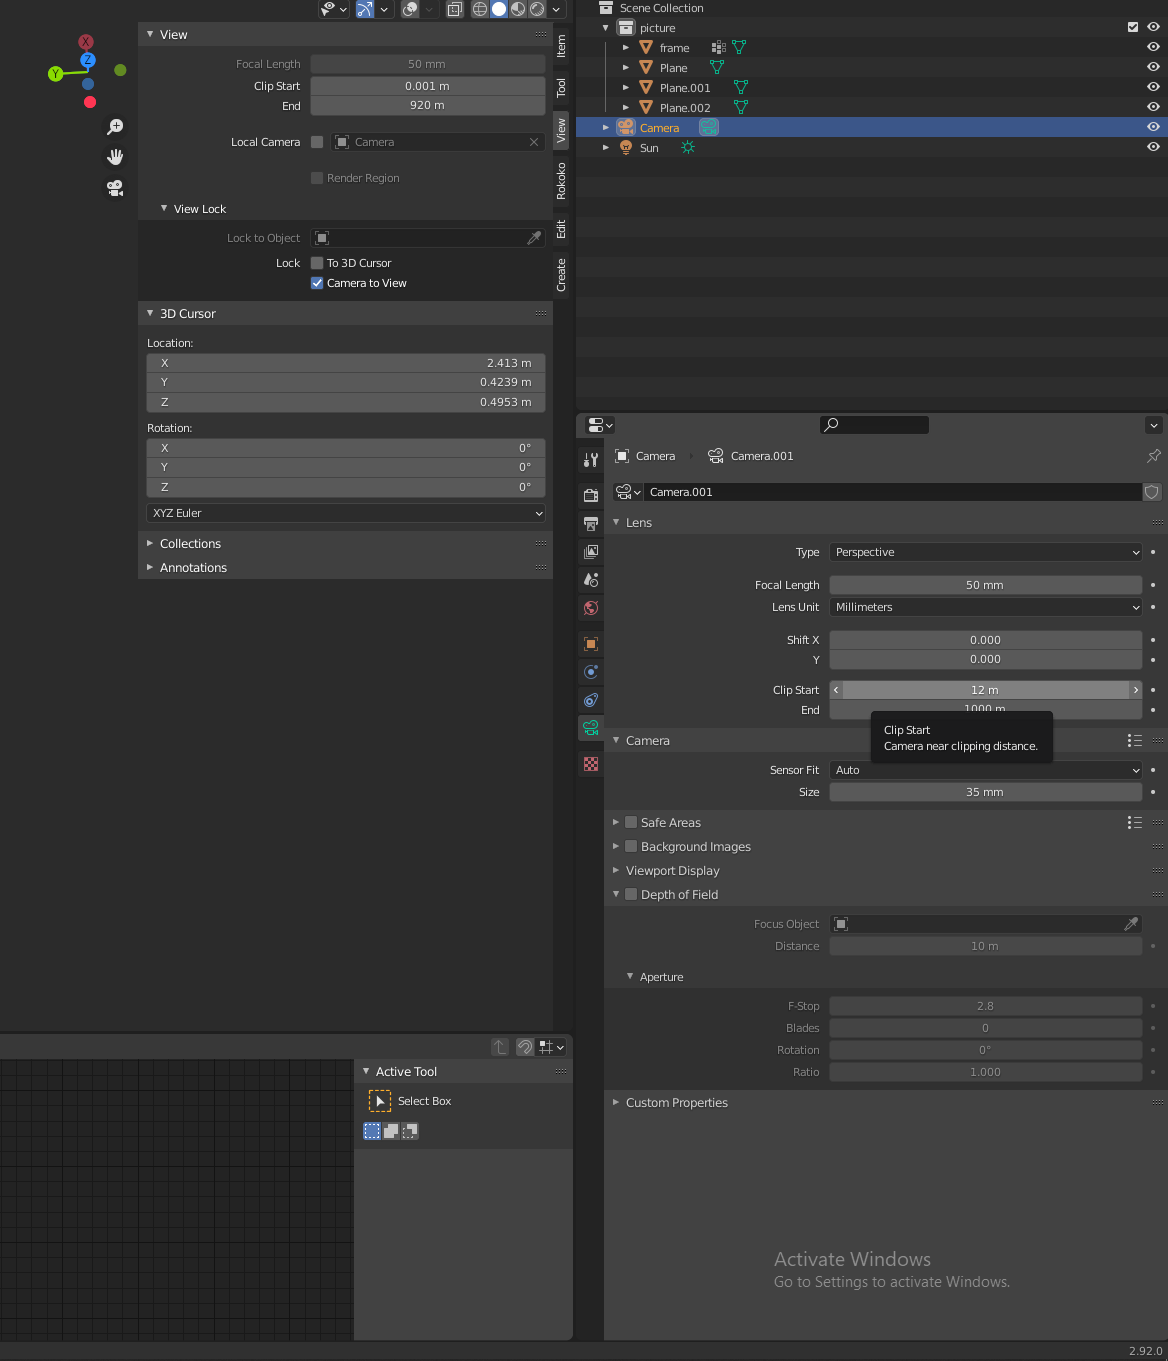This screenshot has height=1361, width=1168.
Task: Select Wireframe viewport shading
Action: point(480,9)
